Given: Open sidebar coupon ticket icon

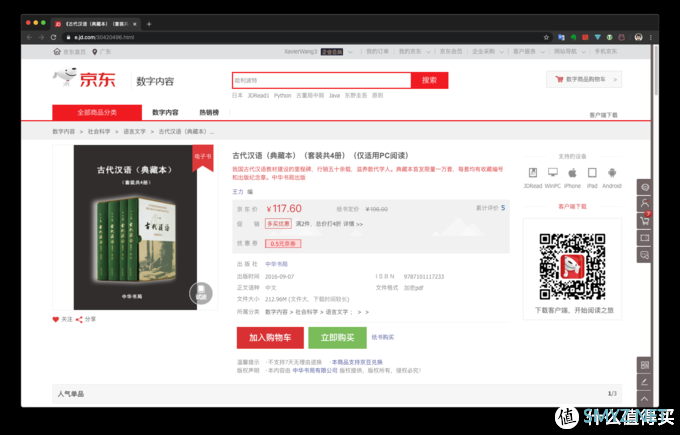Looking at the screenshot, I should click(644, 238).
